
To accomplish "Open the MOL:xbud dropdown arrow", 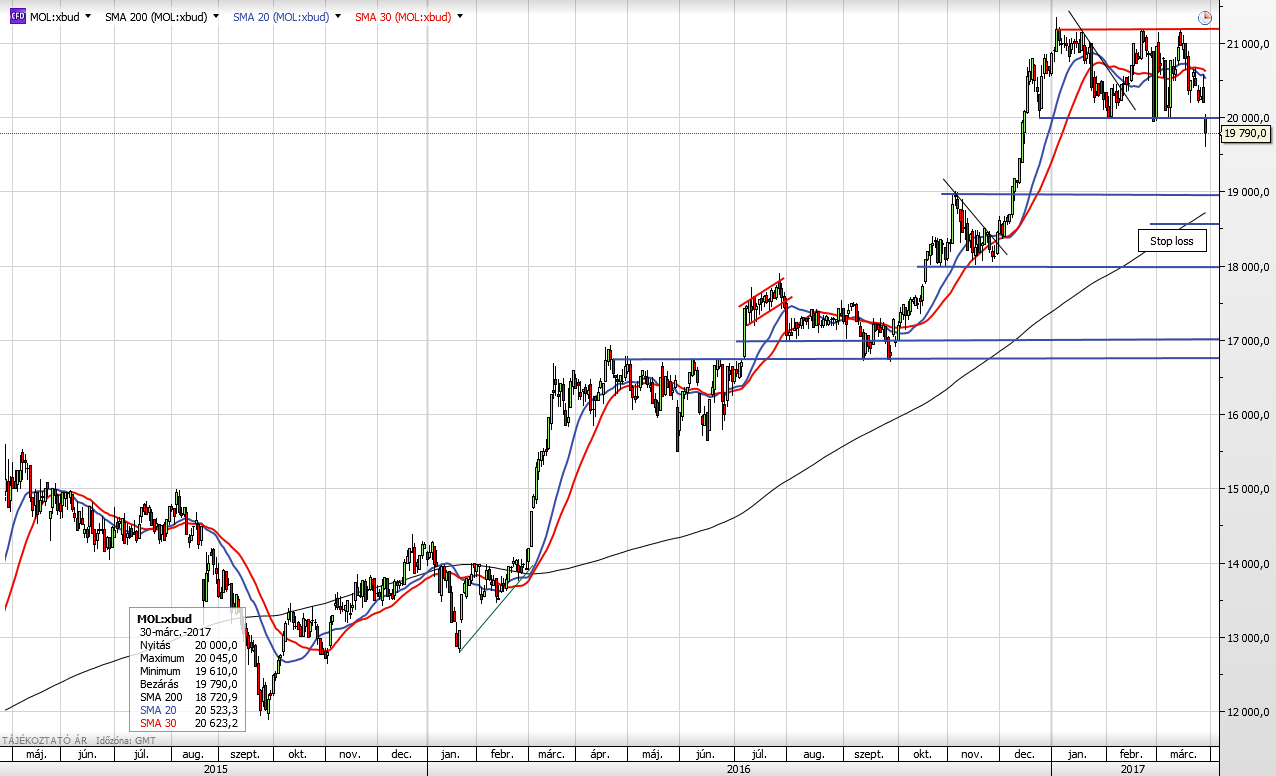I will click(88, 17).
